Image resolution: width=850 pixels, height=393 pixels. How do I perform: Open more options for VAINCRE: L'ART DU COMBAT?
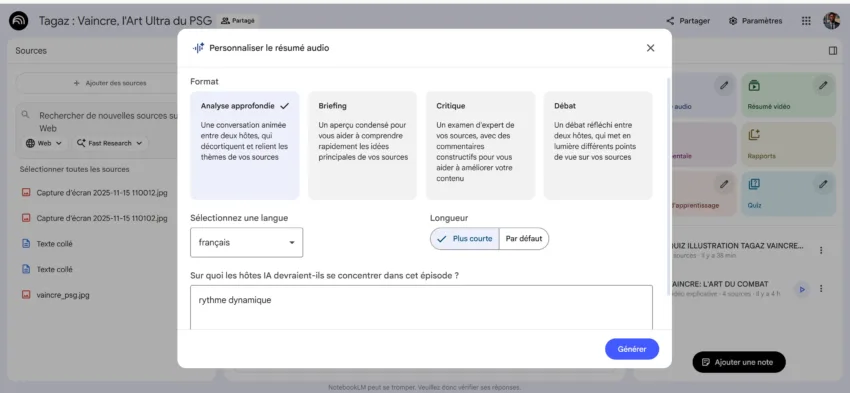[821, 289]
